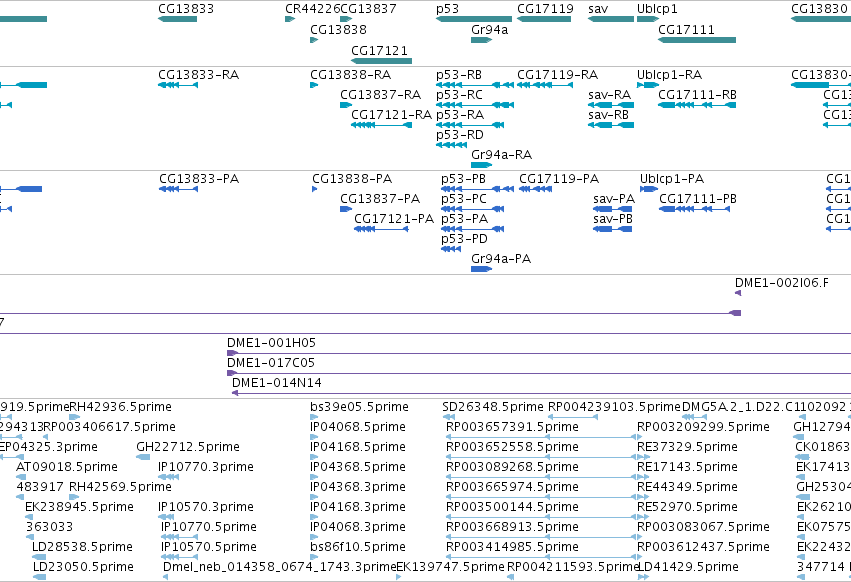Click the LD23050.5prime EST label

tap(83, 568)
